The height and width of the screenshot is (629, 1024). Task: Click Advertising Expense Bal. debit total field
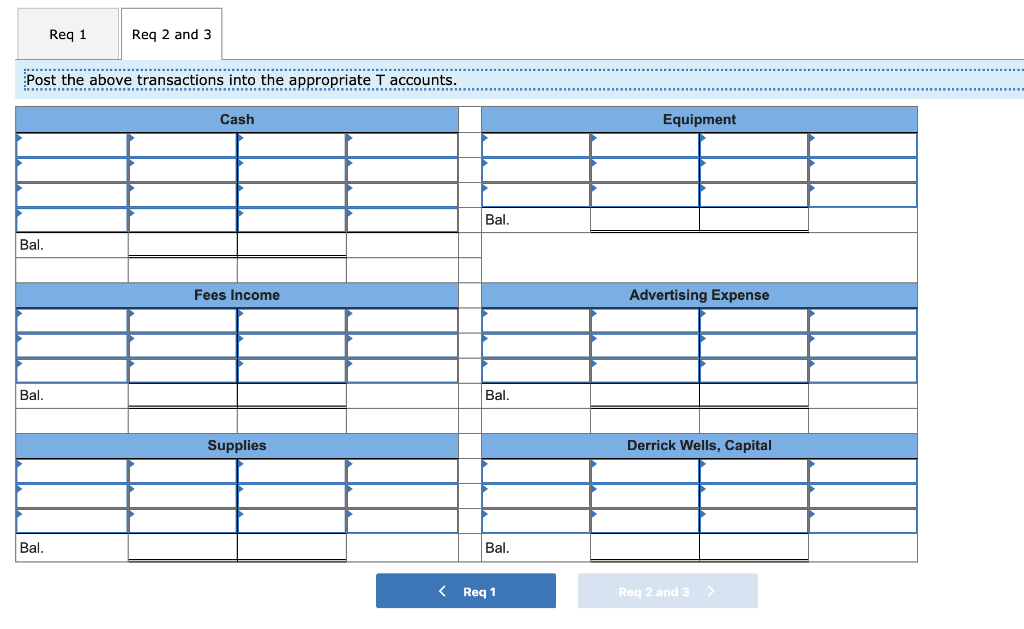pyautogui.click(x=645, y=395)
